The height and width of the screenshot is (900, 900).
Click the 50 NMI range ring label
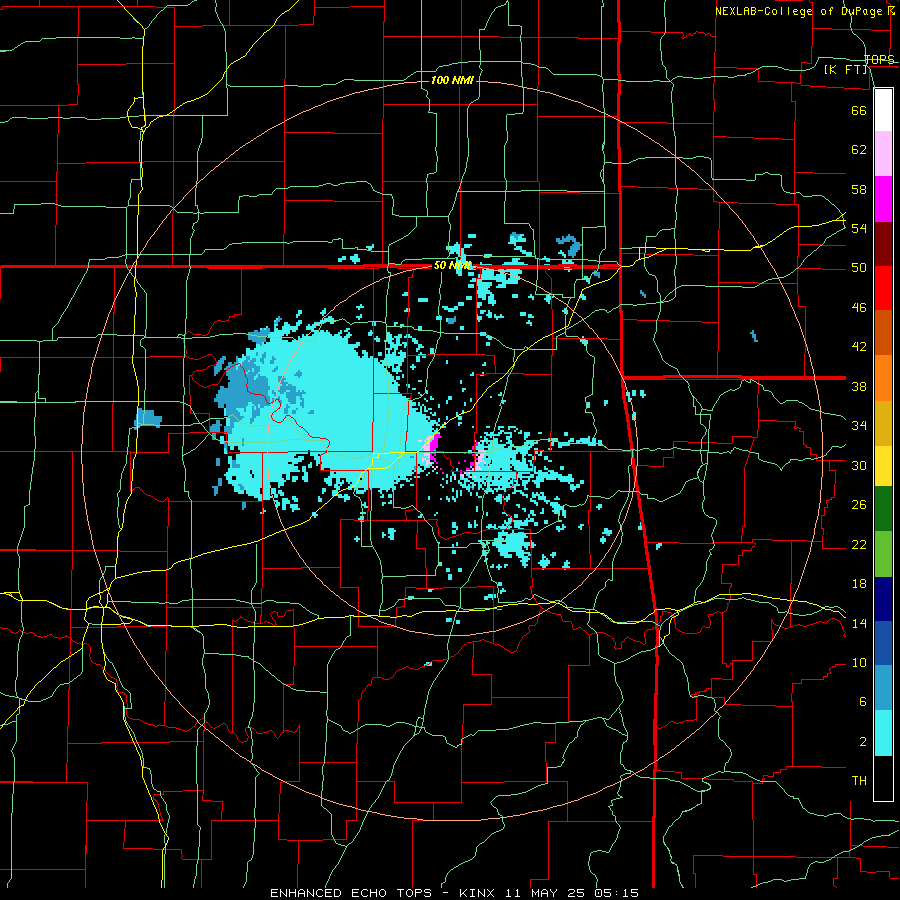452,265
